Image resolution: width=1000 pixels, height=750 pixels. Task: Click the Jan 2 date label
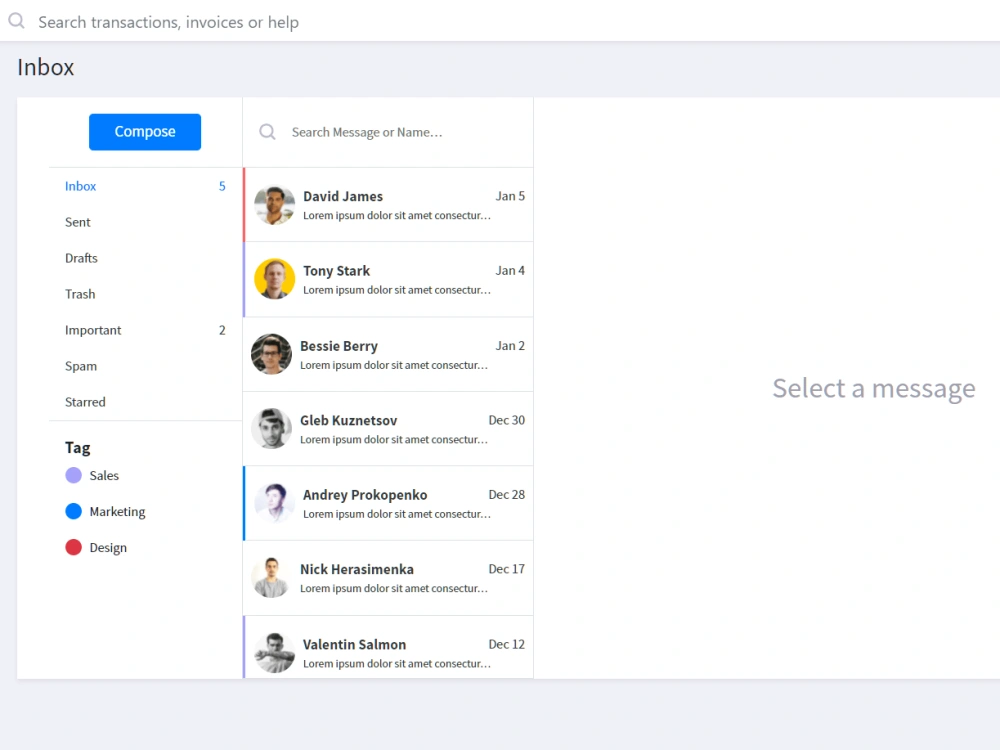tap(510, 346)
